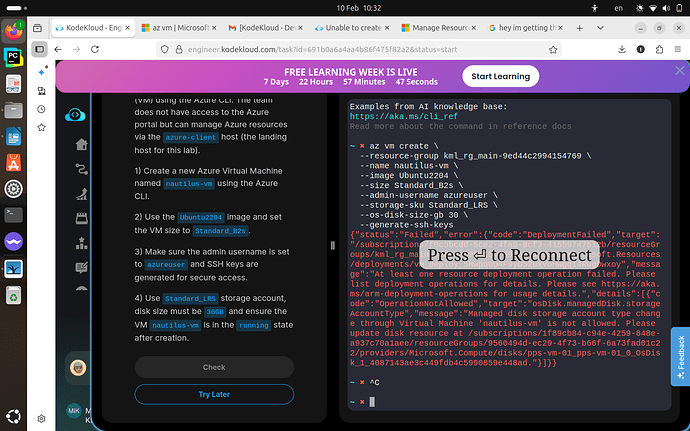Viewport: 690px width, 431px height.
Task: Open the Firefox extensions puzzle icon
Action: point(659,49)
